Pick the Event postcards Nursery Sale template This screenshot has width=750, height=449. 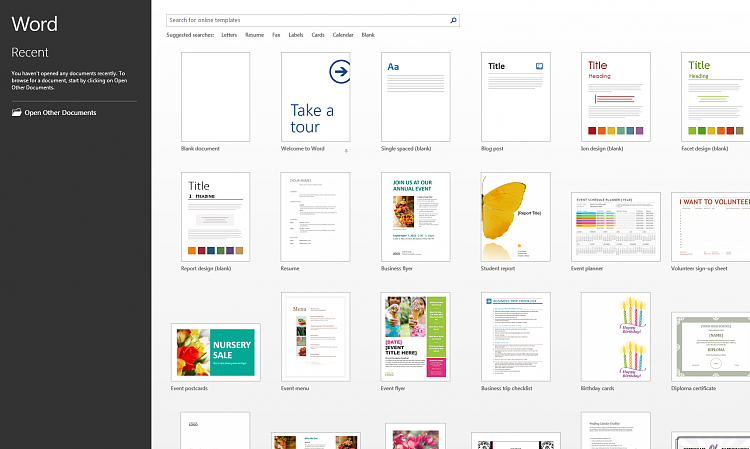click(x=216, y=352)
